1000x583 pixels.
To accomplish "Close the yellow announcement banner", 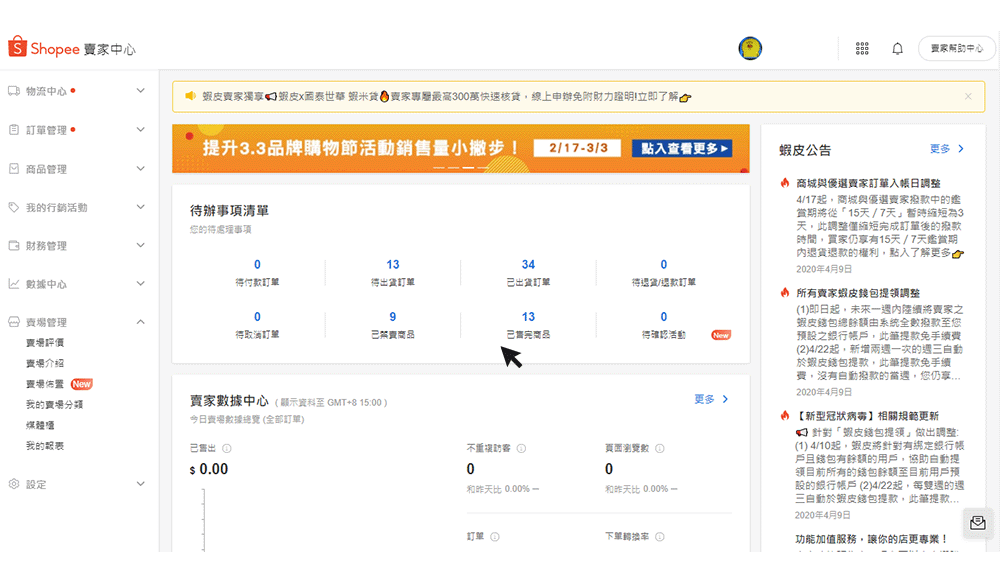I will point(968,97).
